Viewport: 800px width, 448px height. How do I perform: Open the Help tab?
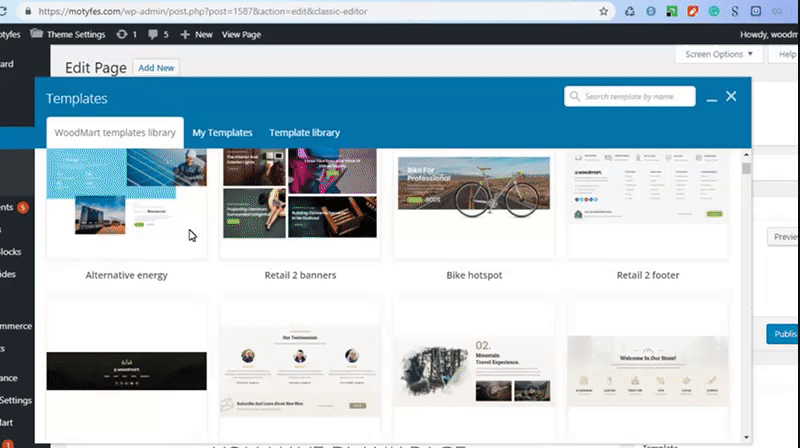click(783, 54)
